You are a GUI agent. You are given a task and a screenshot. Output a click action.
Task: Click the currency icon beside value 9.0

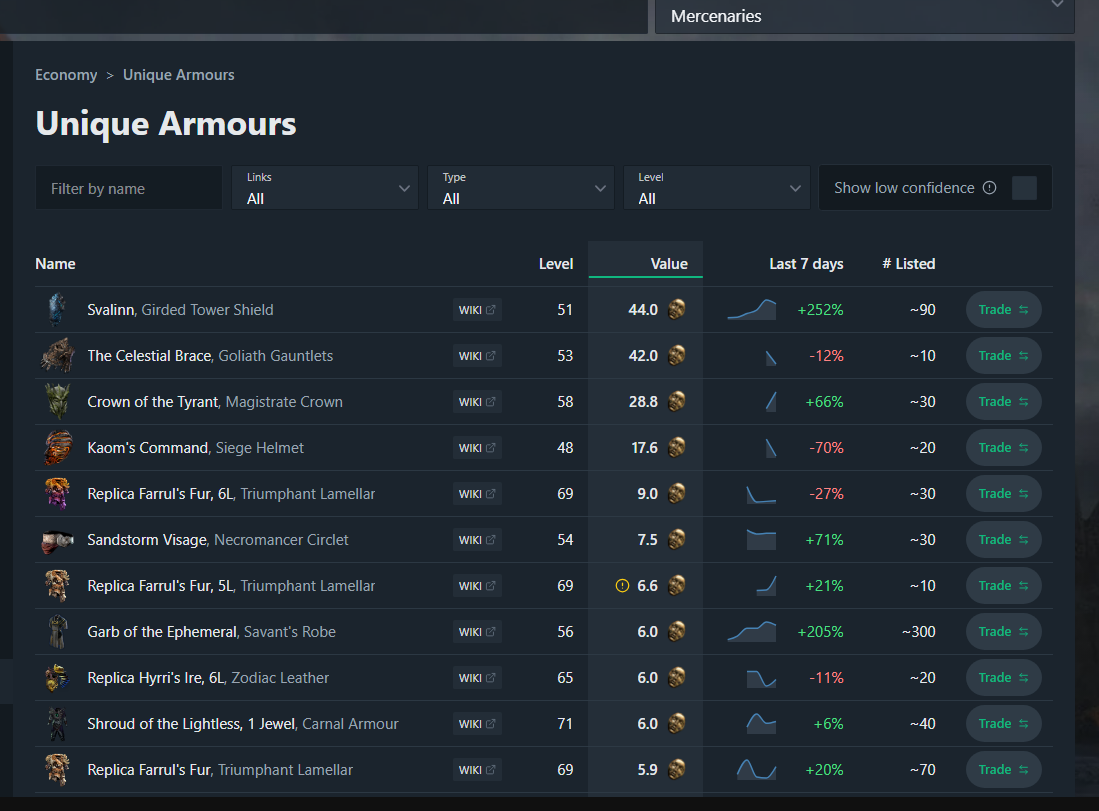point(676,493)
